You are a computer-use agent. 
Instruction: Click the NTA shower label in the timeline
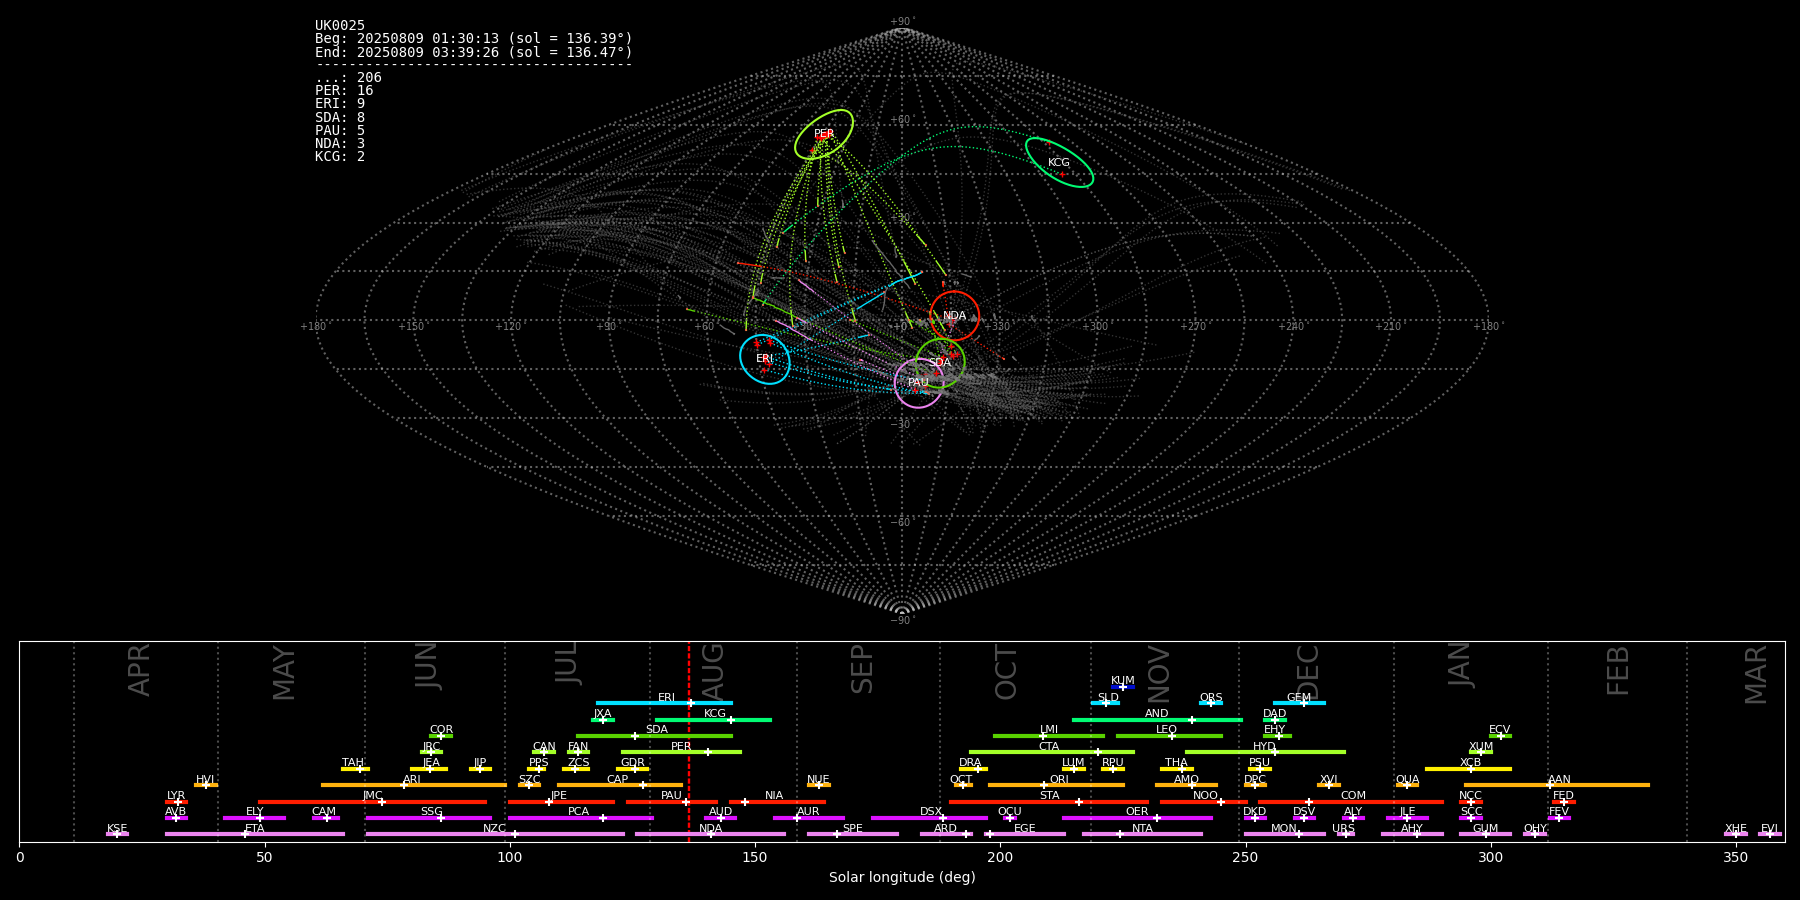(x=1143, y=829)
